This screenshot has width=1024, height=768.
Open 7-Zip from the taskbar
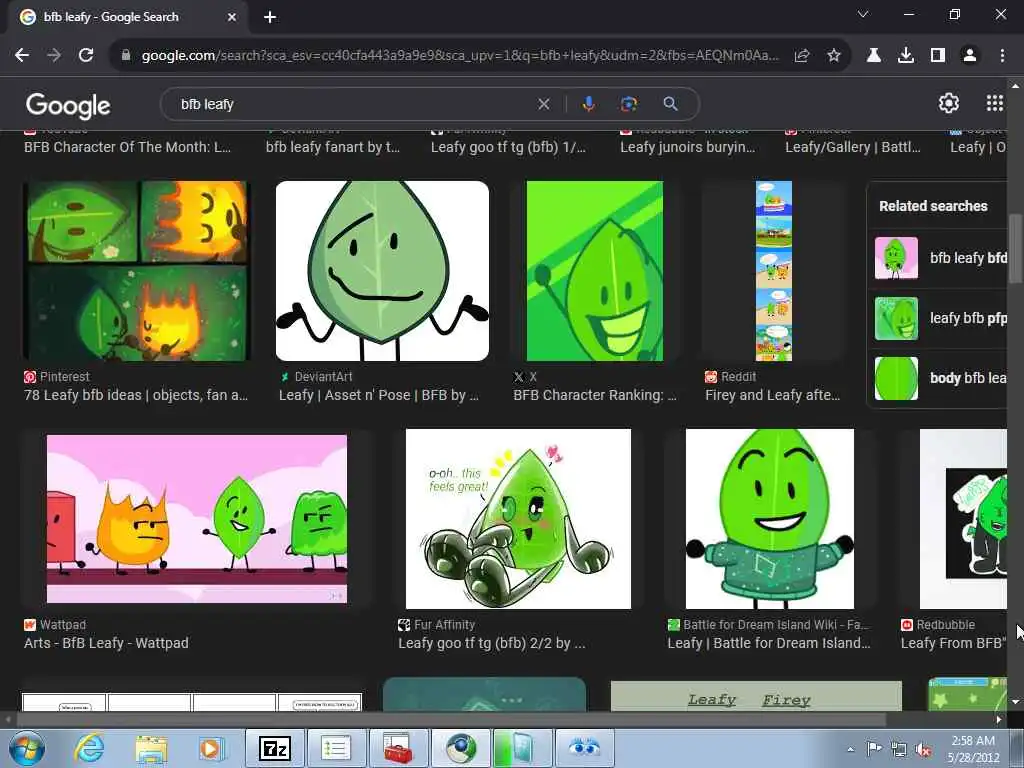[274, 748]
